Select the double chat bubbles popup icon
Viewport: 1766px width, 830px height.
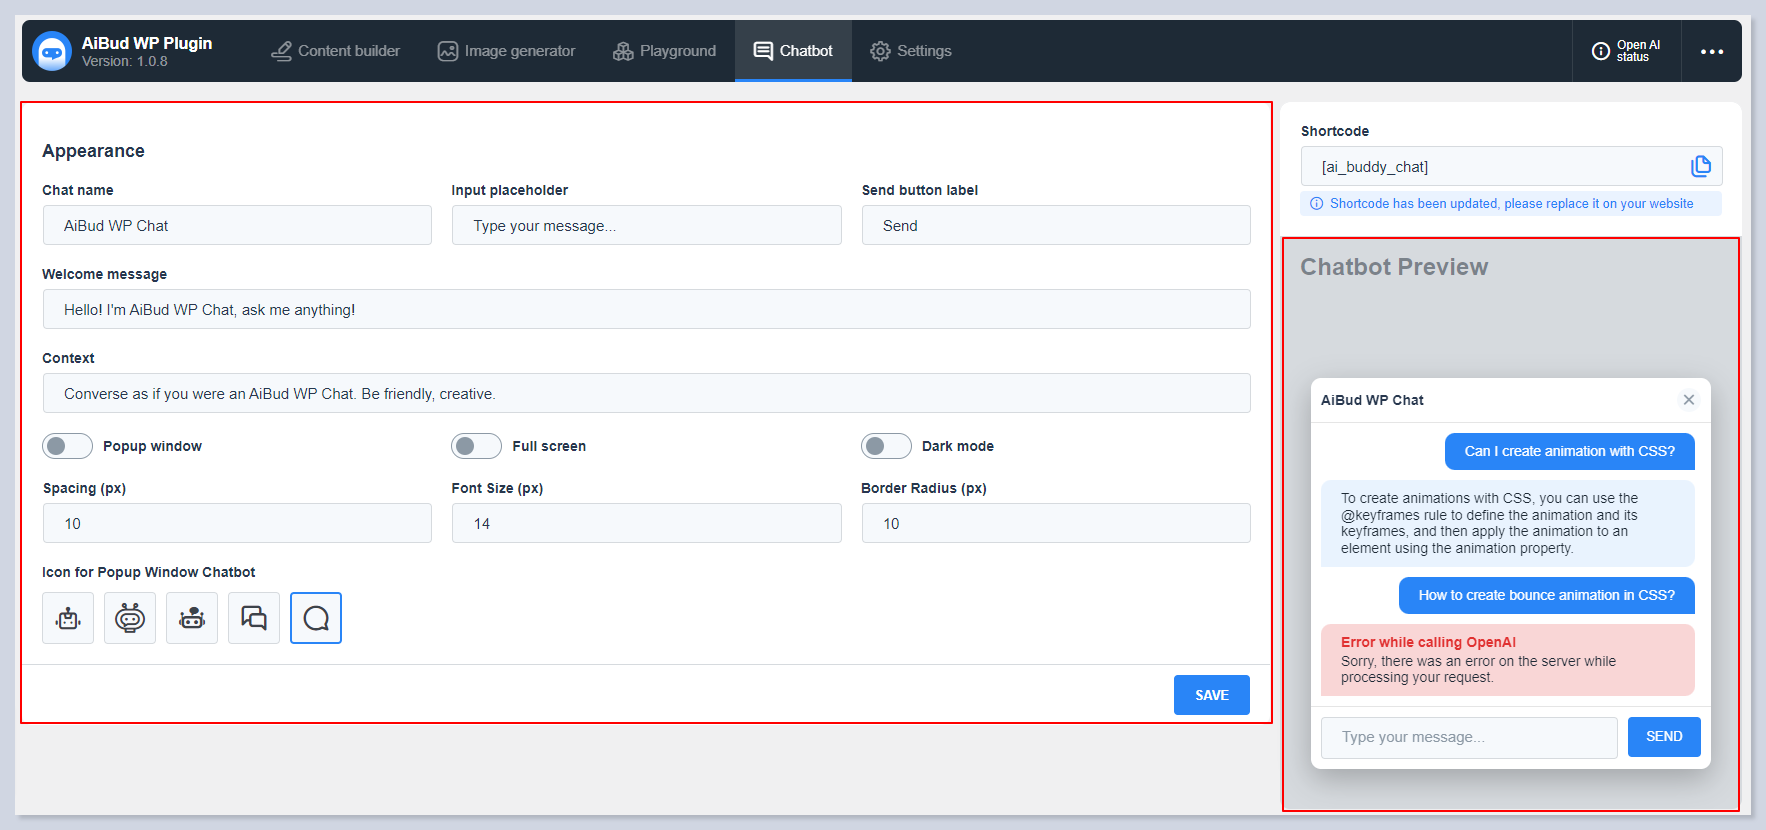(254, 618)
